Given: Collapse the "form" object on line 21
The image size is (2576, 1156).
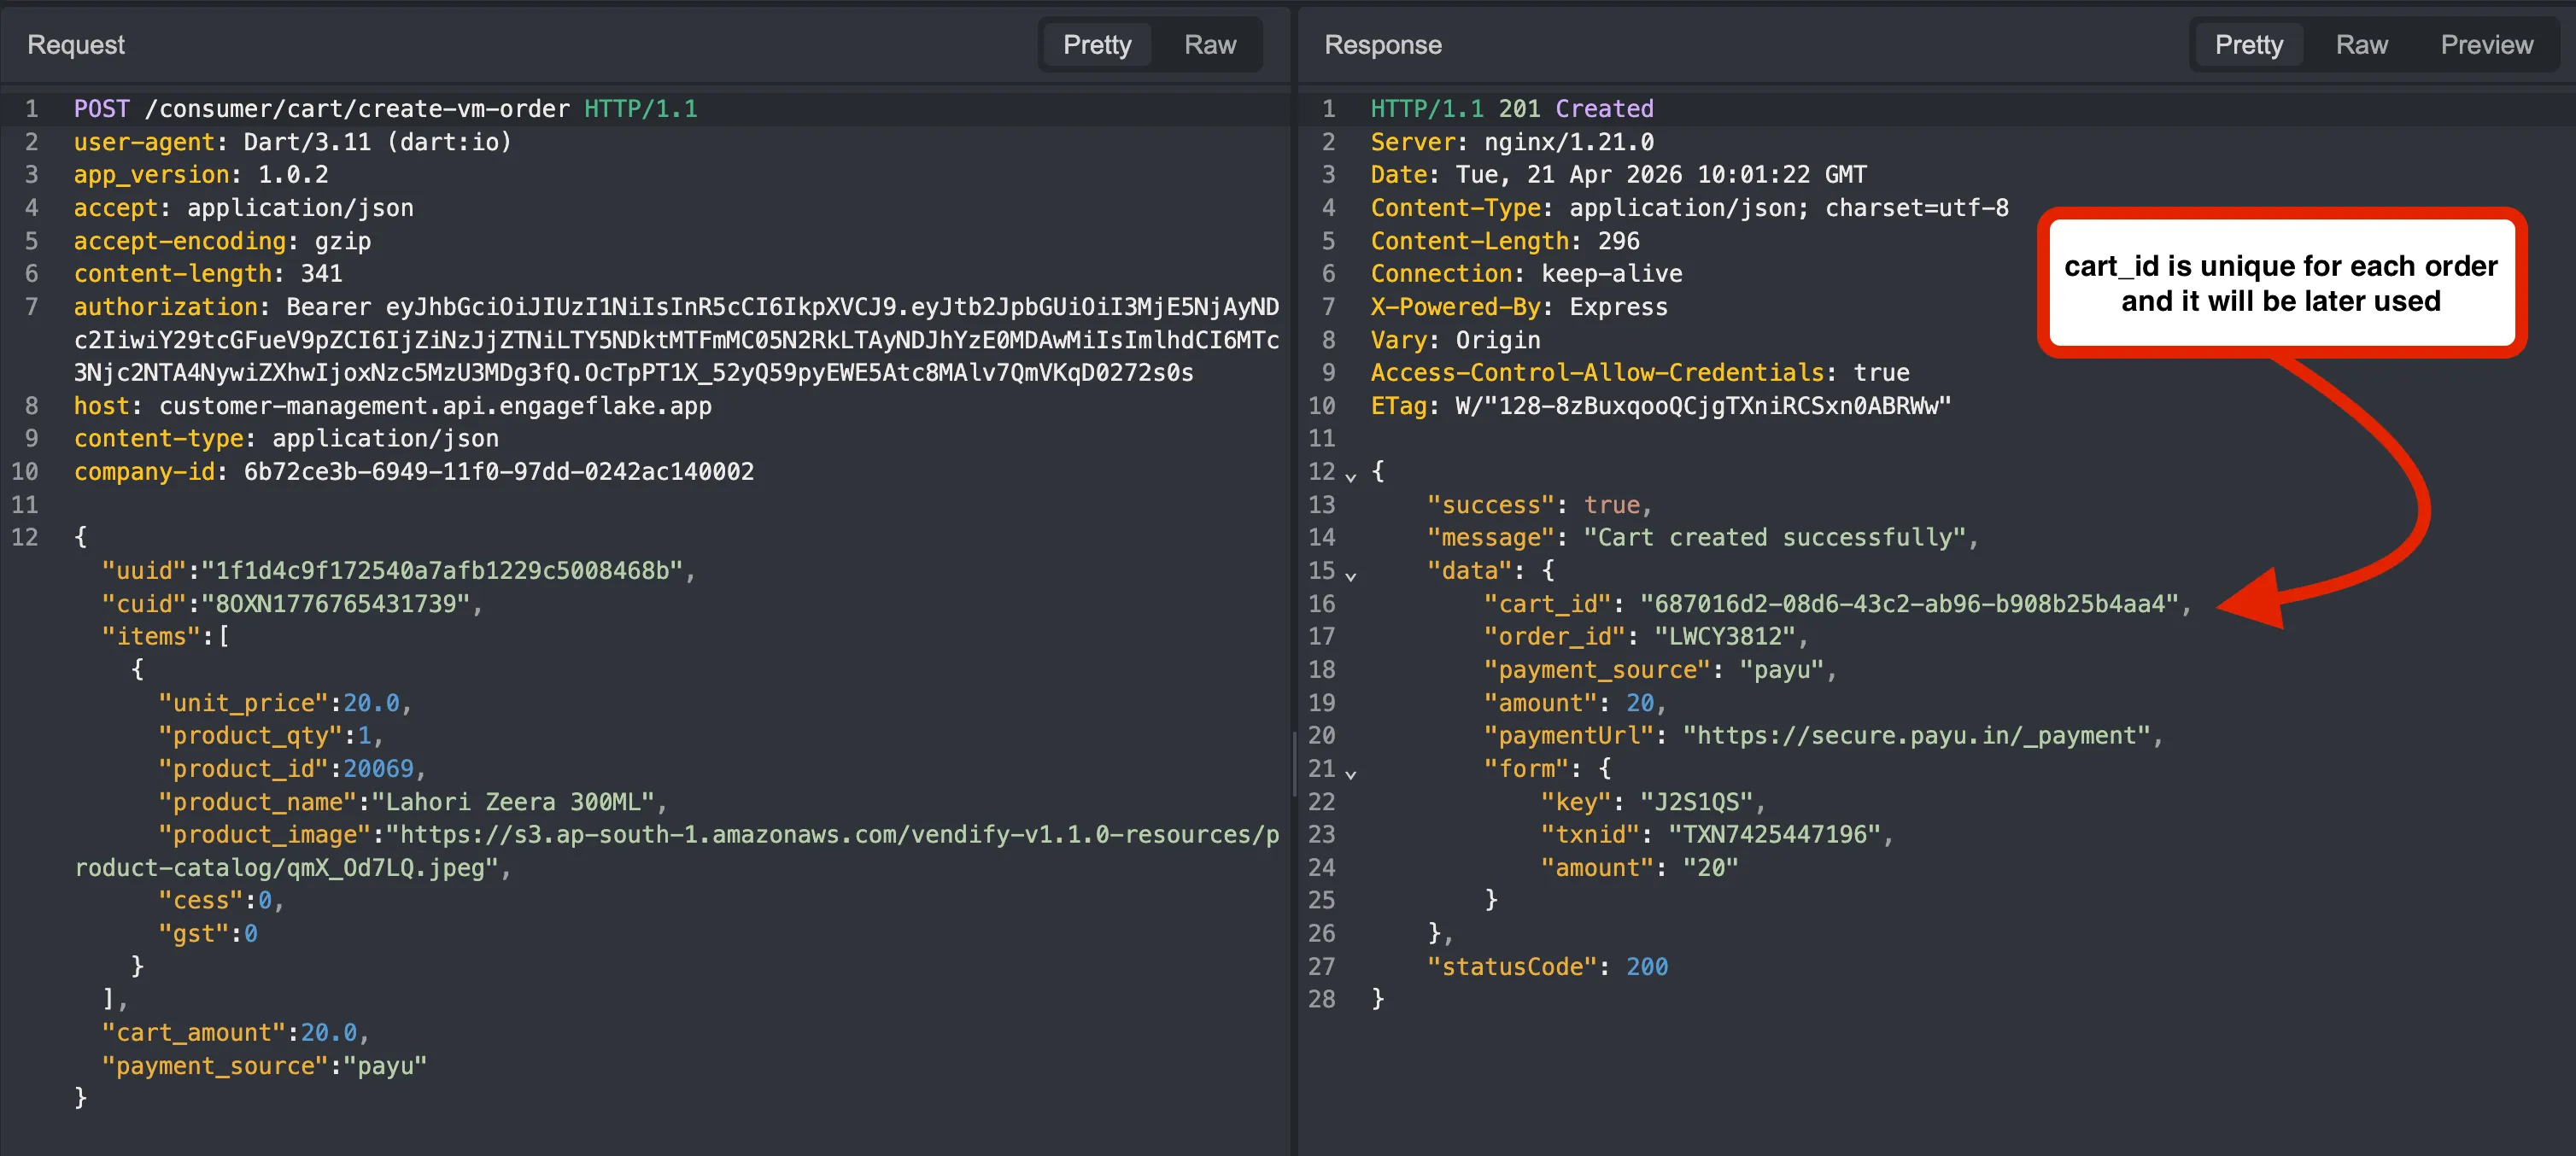Looking at the screenshot, I should pyautogui.click(x=1350, y=773).
